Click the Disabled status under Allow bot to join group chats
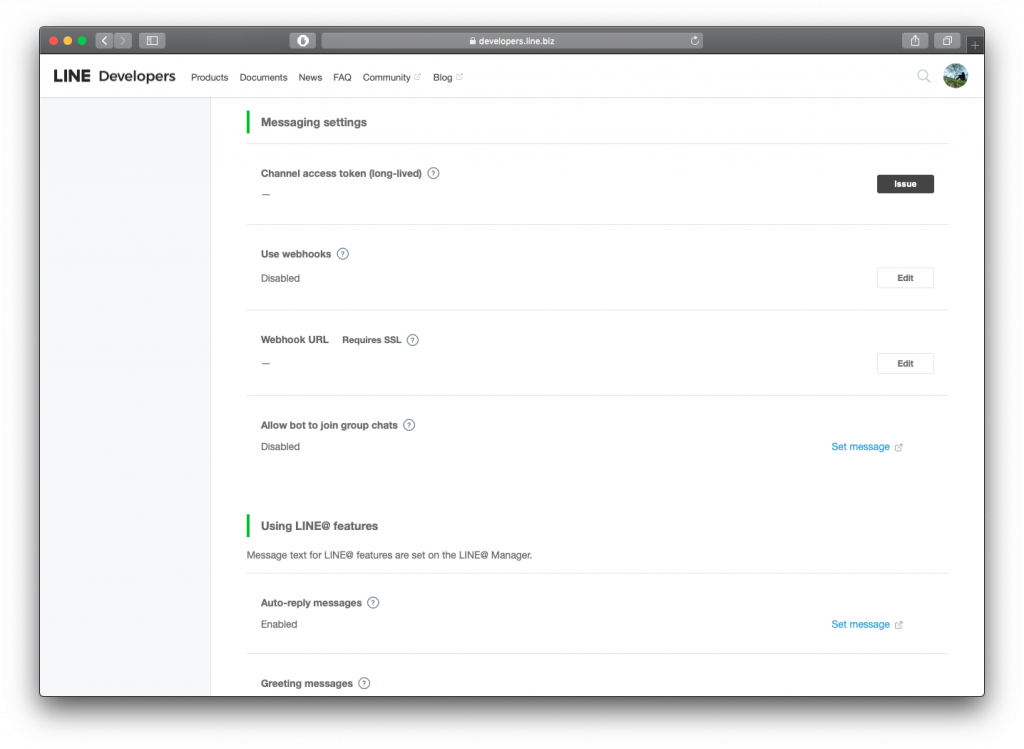 point(280,447)
